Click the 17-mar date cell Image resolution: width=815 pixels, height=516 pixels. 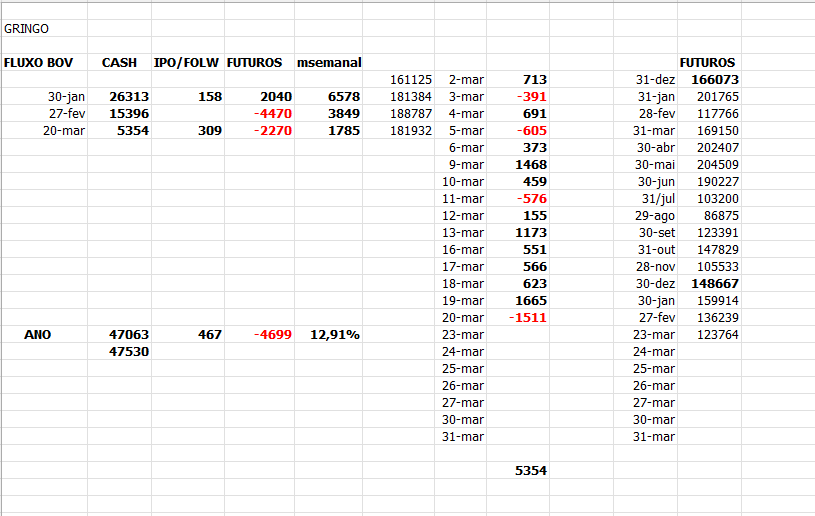[x=463, y=267]
